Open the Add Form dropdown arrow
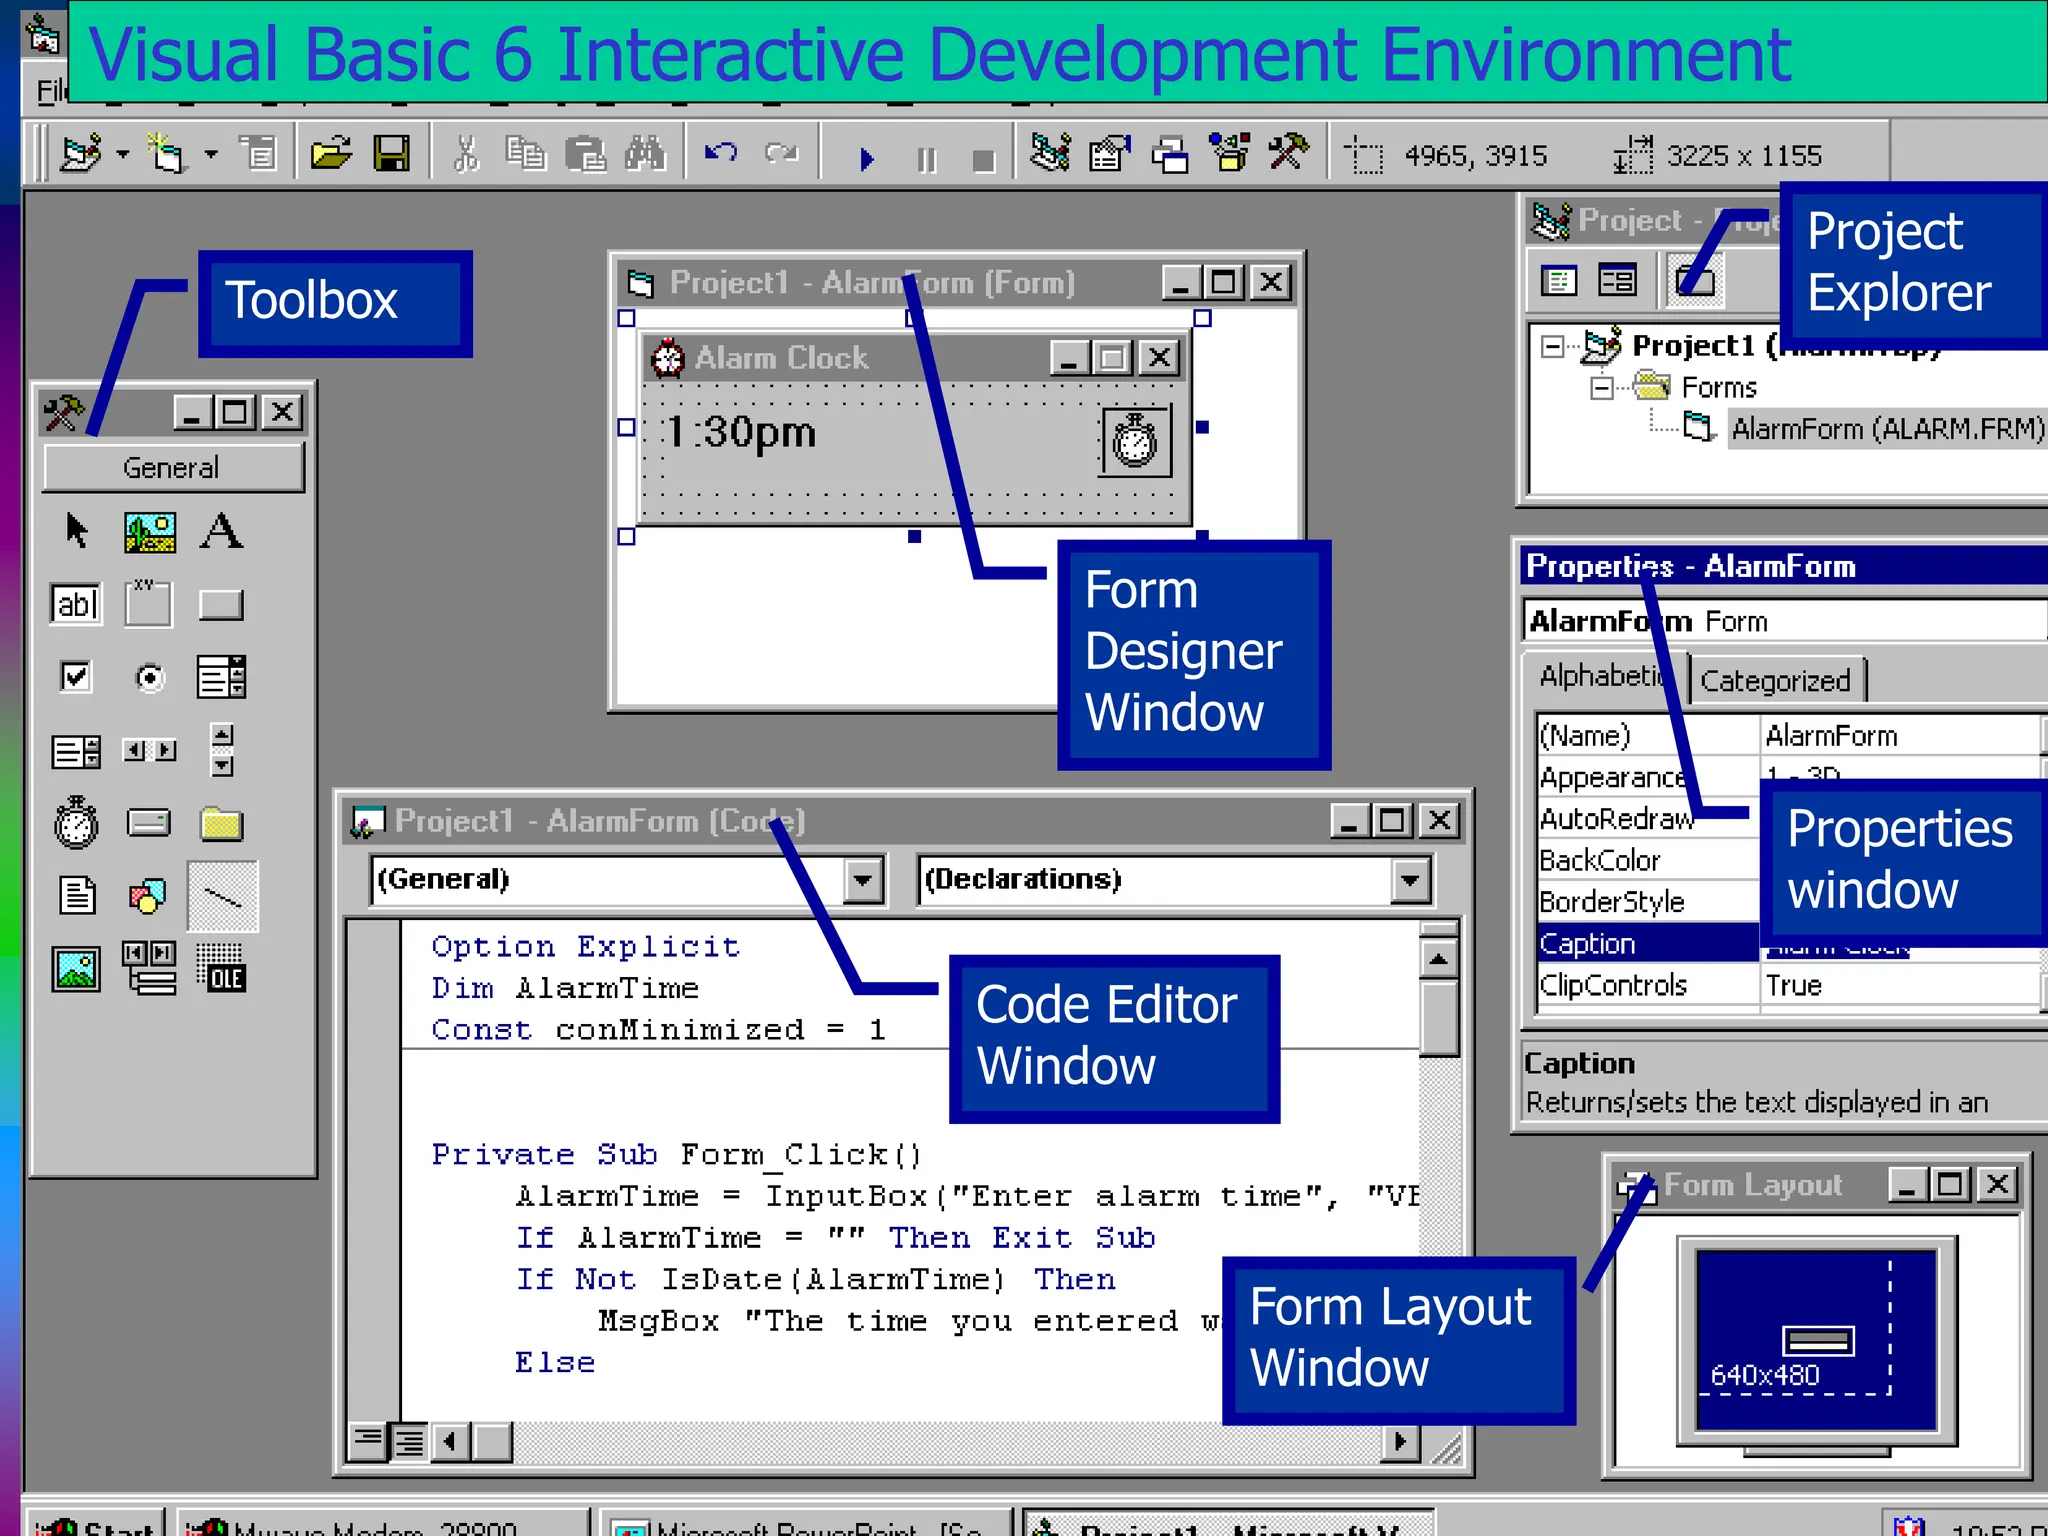Screen dimensions: 2048x1536 pyautogui.click(x=211, y=155)
